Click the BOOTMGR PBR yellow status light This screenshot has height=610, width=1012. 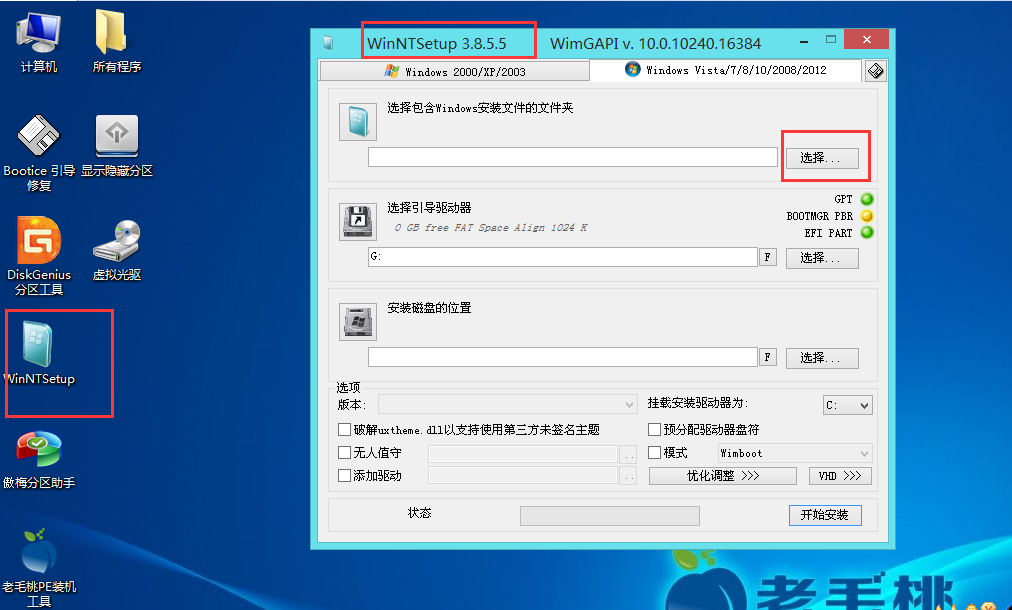point(867,216)
